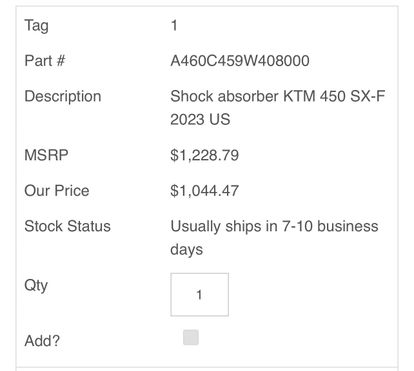The height and width of the screenshot is (371, 414).
Task: Select part number A460C459W408000
Action: (240, 61)
